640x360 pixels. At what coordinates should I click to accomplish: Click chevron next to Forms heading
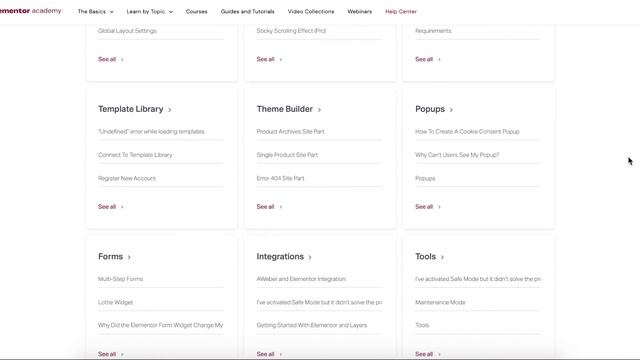coord(129,257)
